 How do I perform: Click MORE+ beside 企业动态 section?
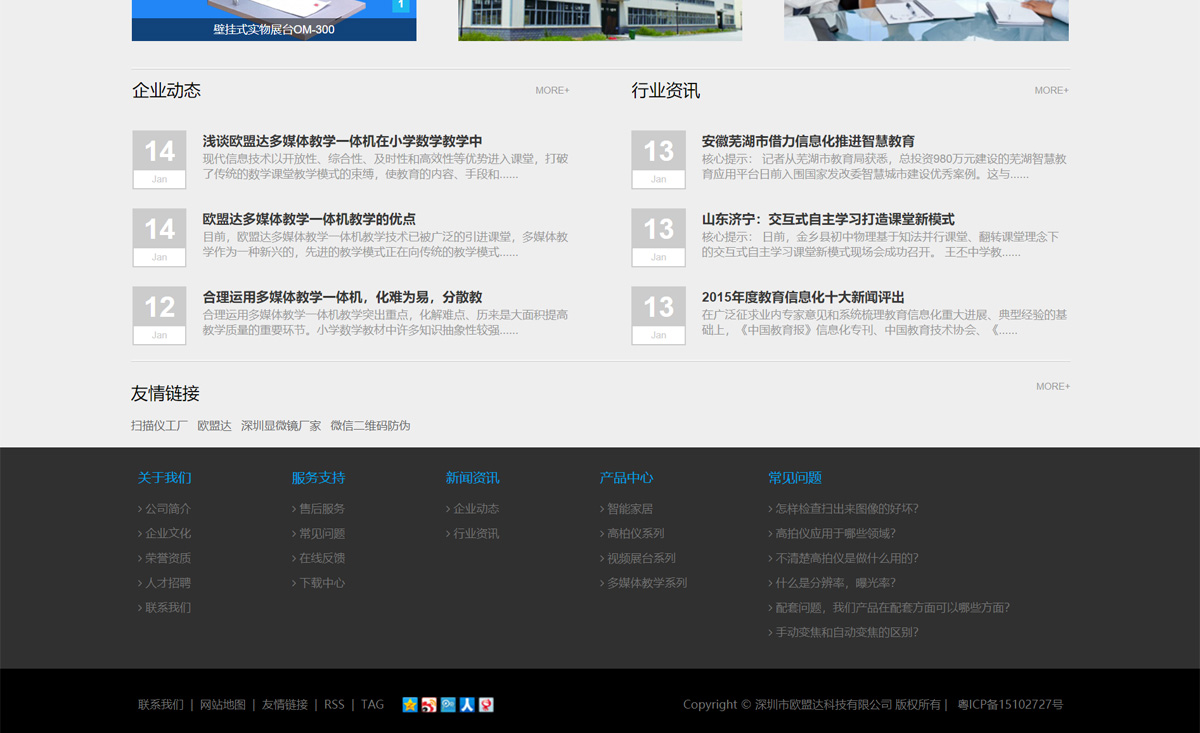553,90
